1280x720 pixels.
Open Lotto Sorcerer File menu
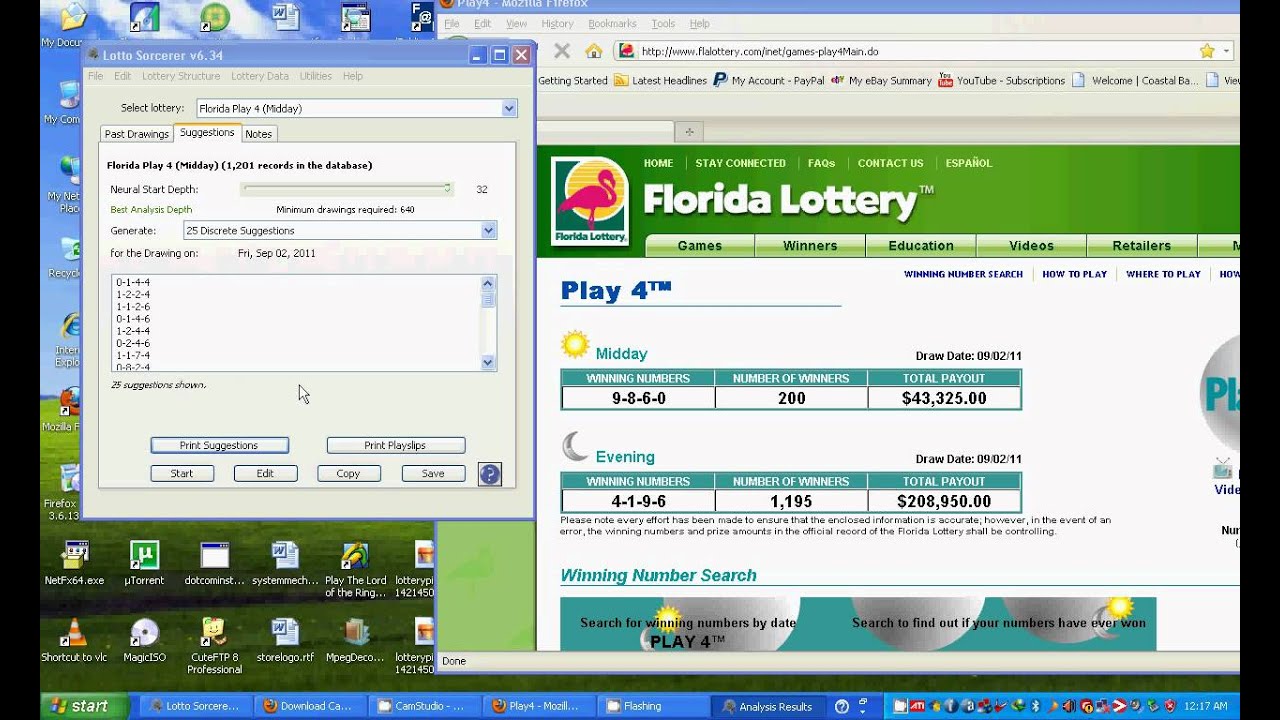tap(95, 76)
